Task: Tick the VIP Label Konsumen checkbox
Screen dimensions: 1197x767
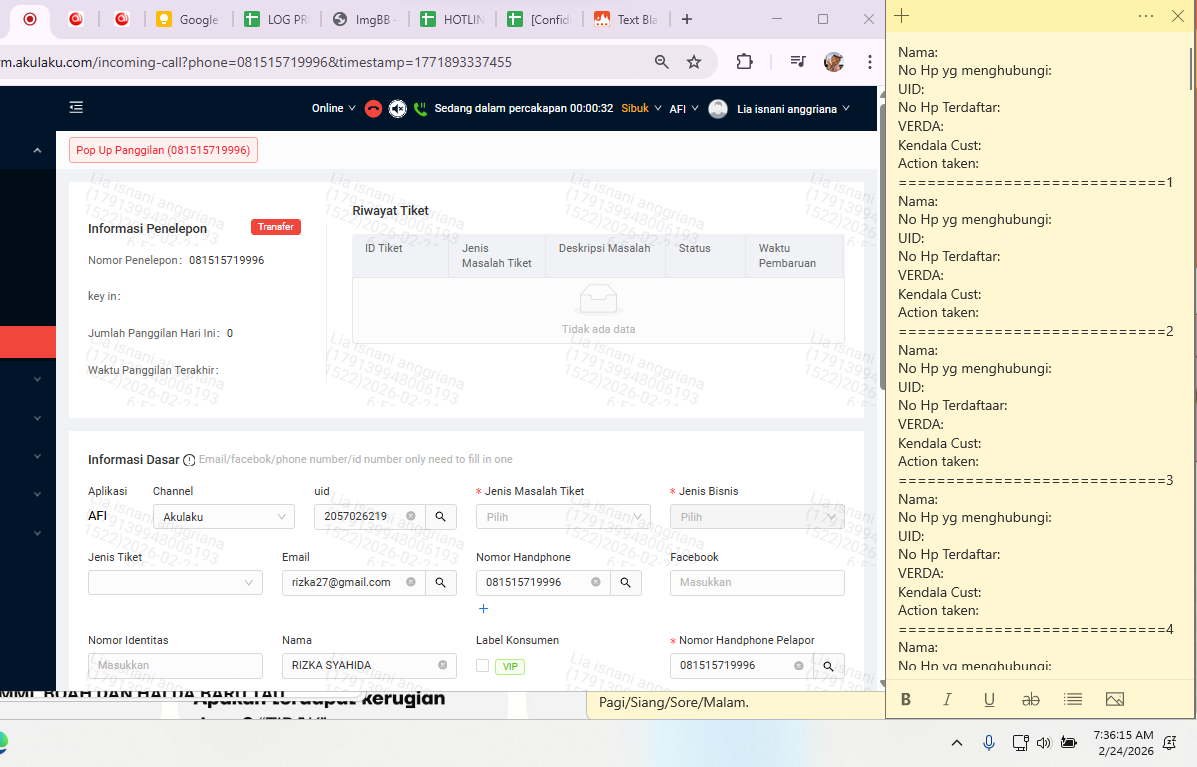Action: 482,665
